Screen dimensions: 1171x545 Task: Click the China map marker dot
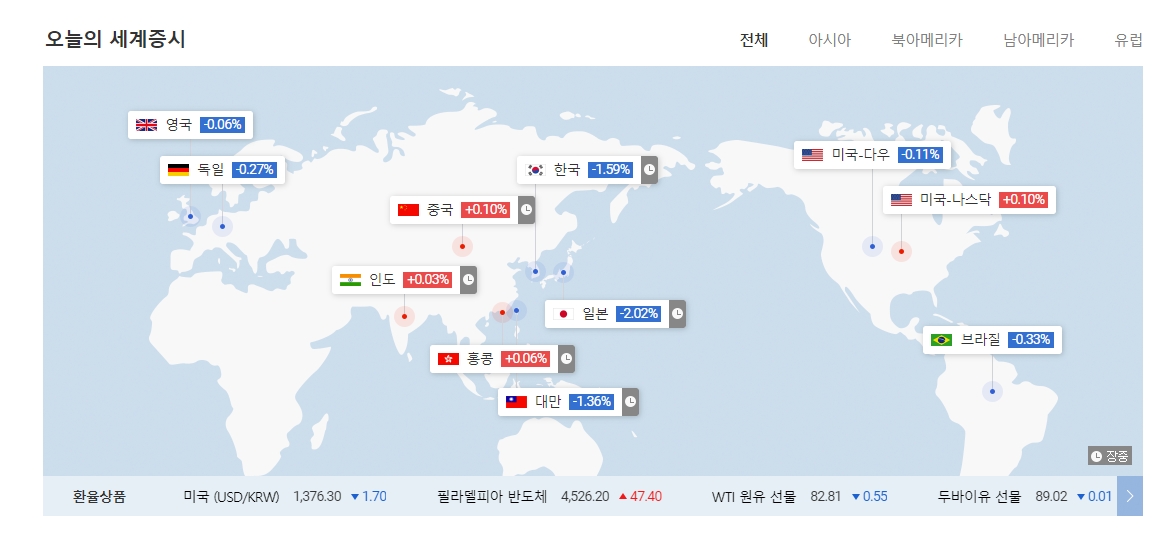[x=462, y=246]
